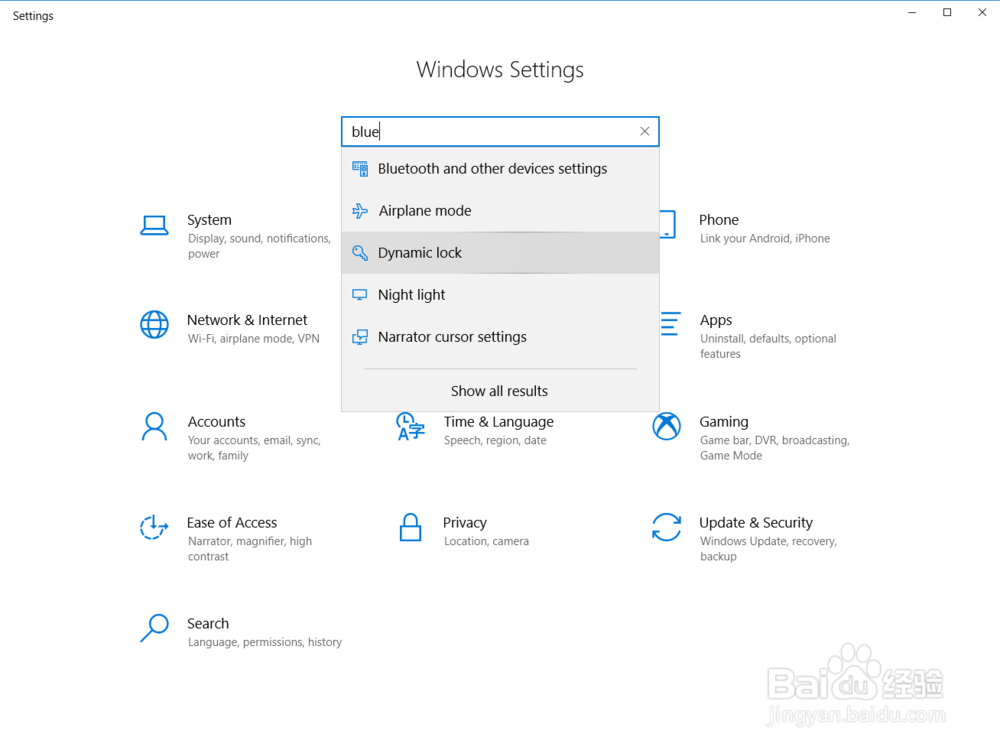Click 'Uninstall, defaults, optional features' text
The image size is (1000, 750).
coord(768,346)
